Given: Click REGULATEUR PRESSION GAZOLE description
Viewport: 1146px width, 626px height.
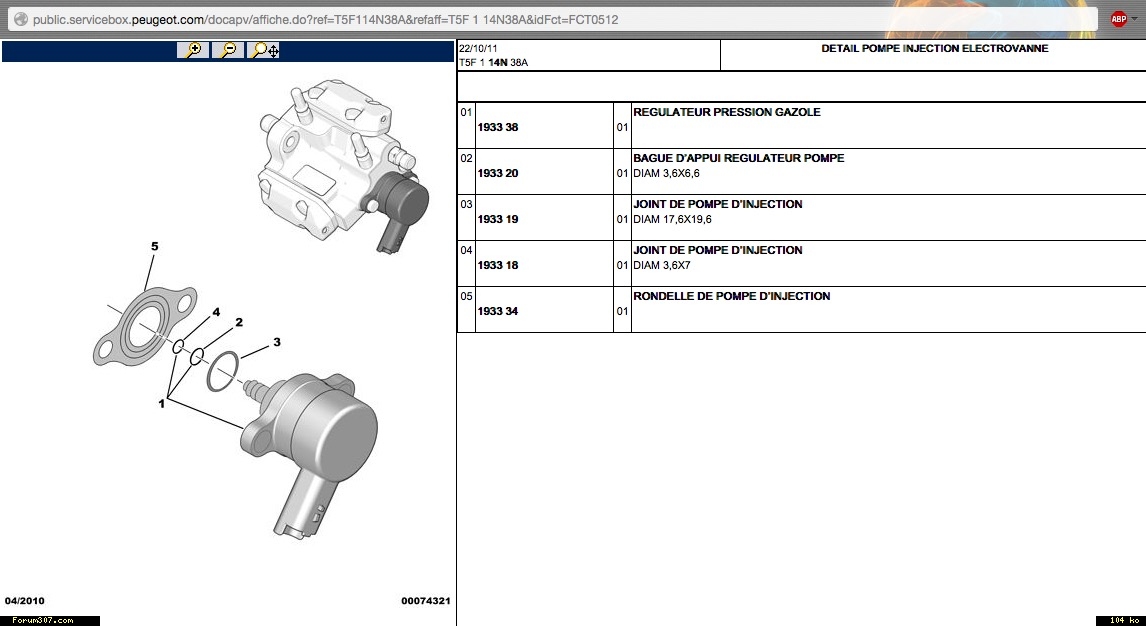Looking at the screenshot, I should click(726, 112).
